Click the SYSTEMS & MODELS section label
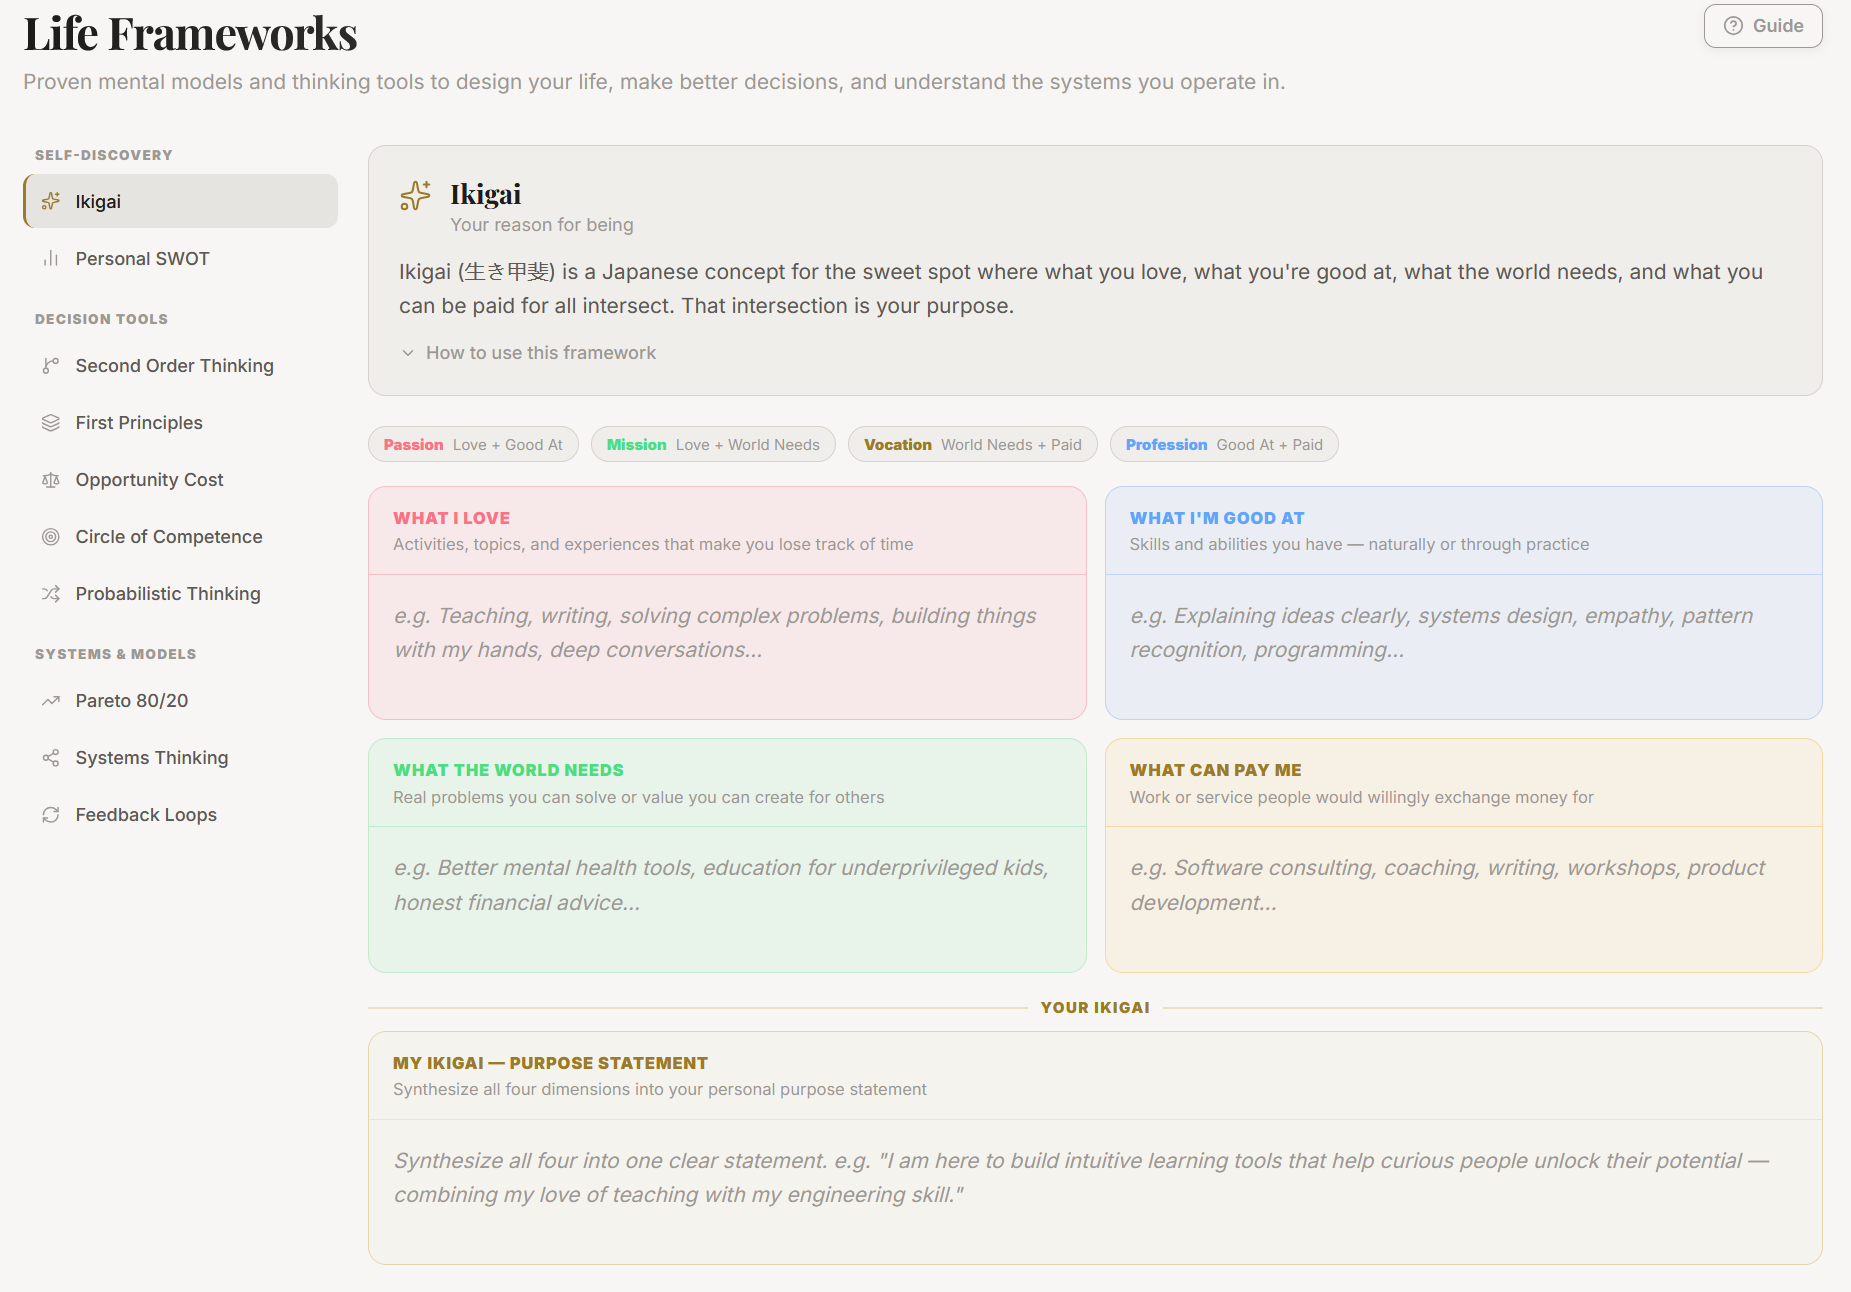 coord(115,654)
